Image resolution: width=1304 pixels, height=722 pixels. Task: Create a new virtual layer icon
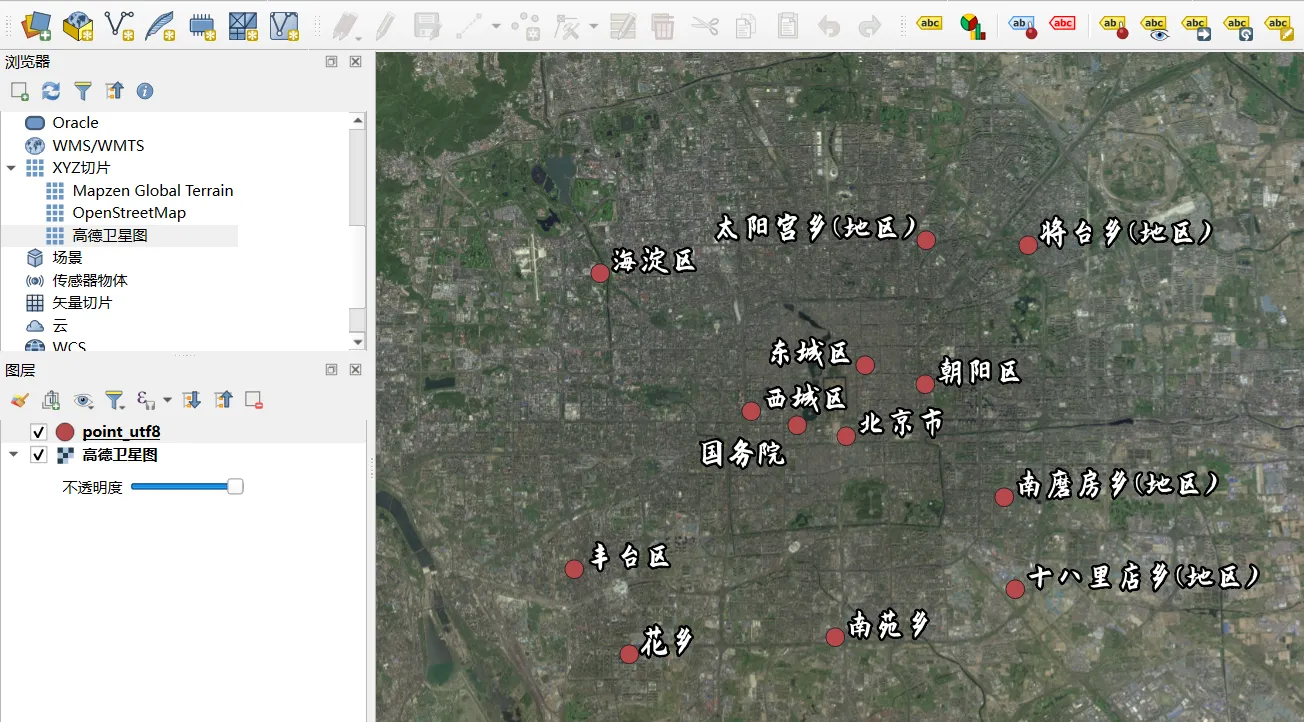point(285,25)
